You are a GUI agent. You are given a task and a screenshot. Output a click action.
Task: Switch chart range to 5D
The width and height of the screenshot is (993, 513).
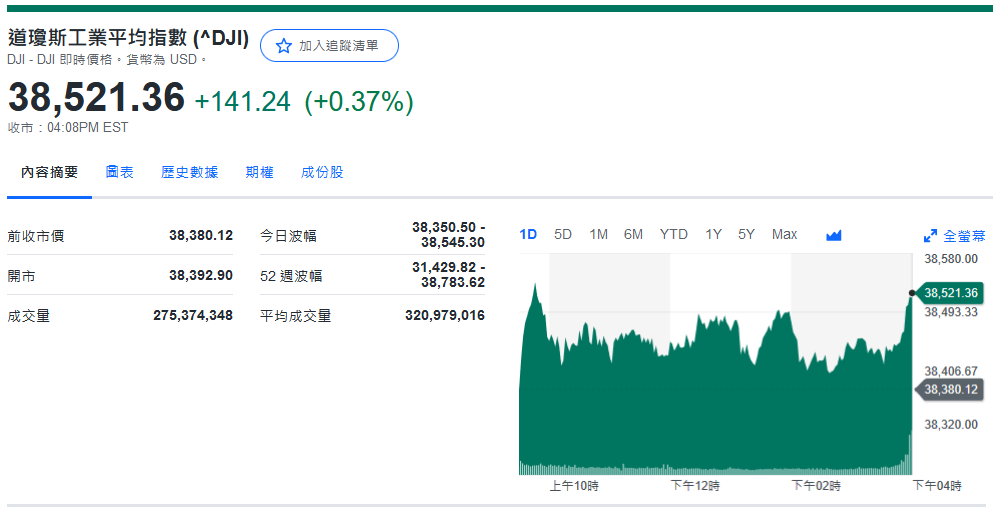pyautogui.click(x=563, y=234)
